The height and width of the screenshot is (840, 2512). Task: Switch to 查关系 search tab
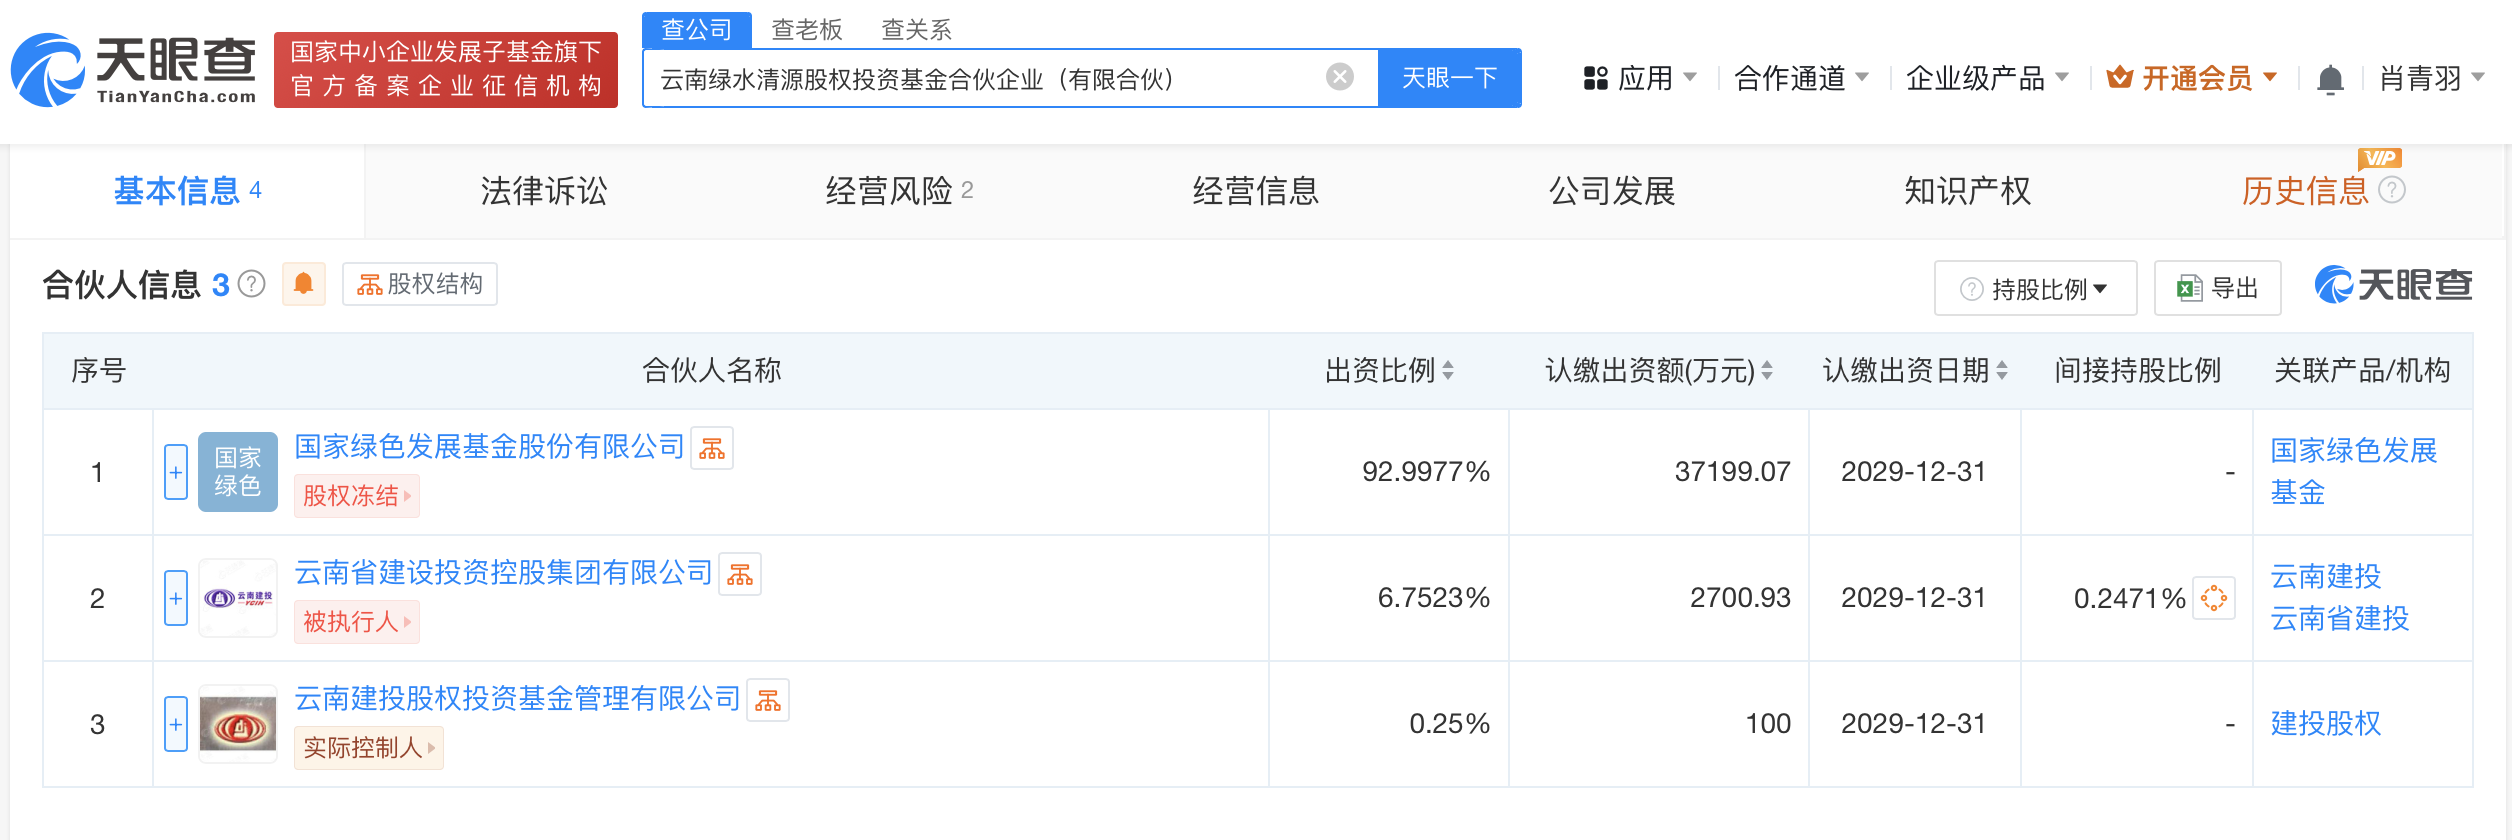pyautogui.click(x=916, y=29)
